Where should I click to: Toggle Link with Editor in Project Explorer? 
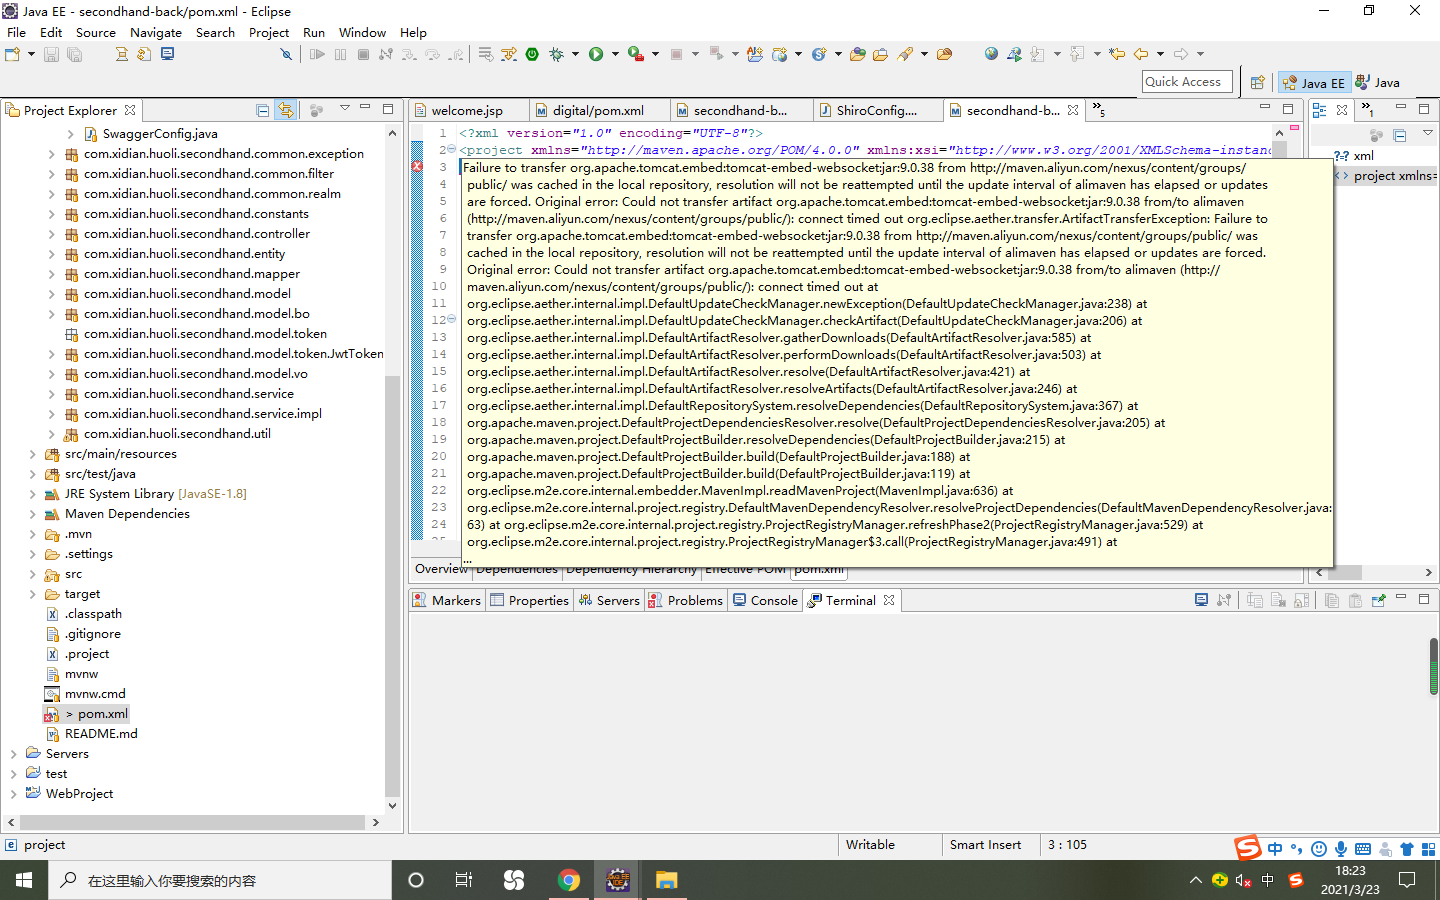click(x=286, y=112)
